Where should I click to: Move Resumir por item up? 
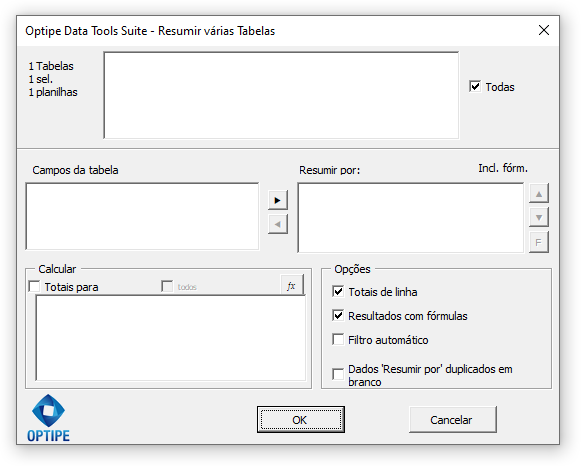(x=539, y=193)
